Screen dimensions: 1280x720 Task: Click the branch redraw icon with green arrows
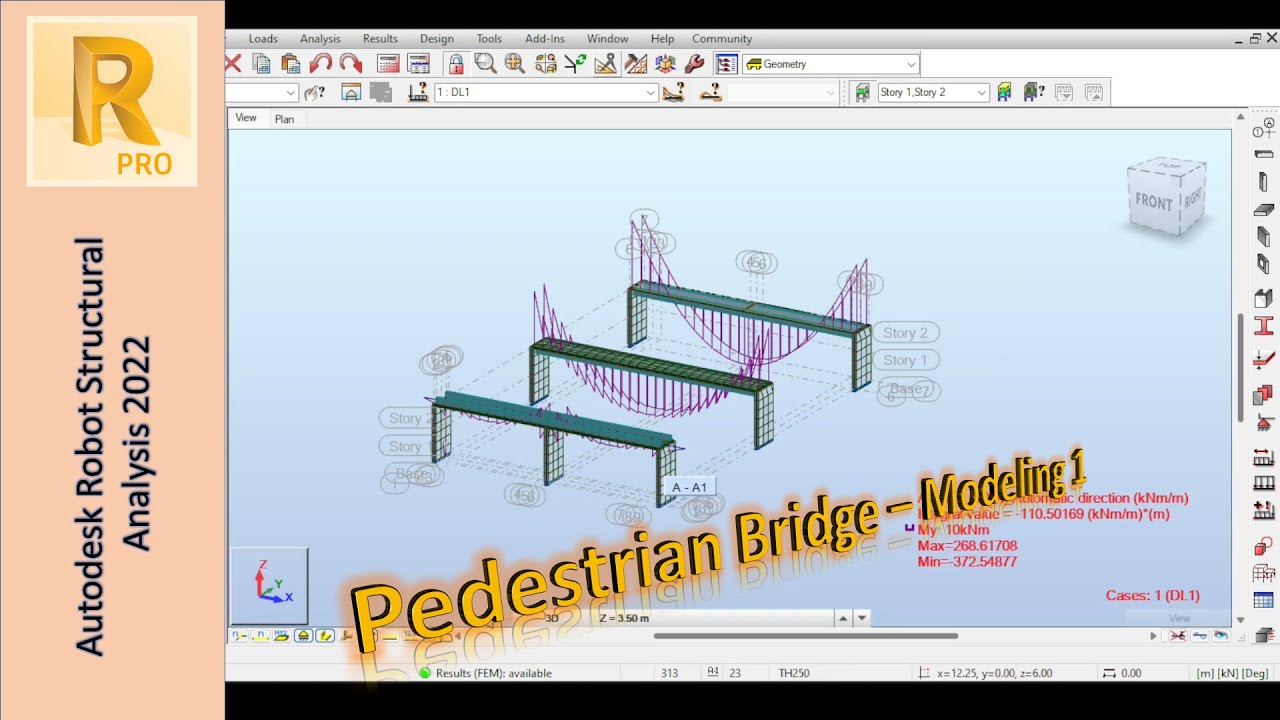coord(575,64)
